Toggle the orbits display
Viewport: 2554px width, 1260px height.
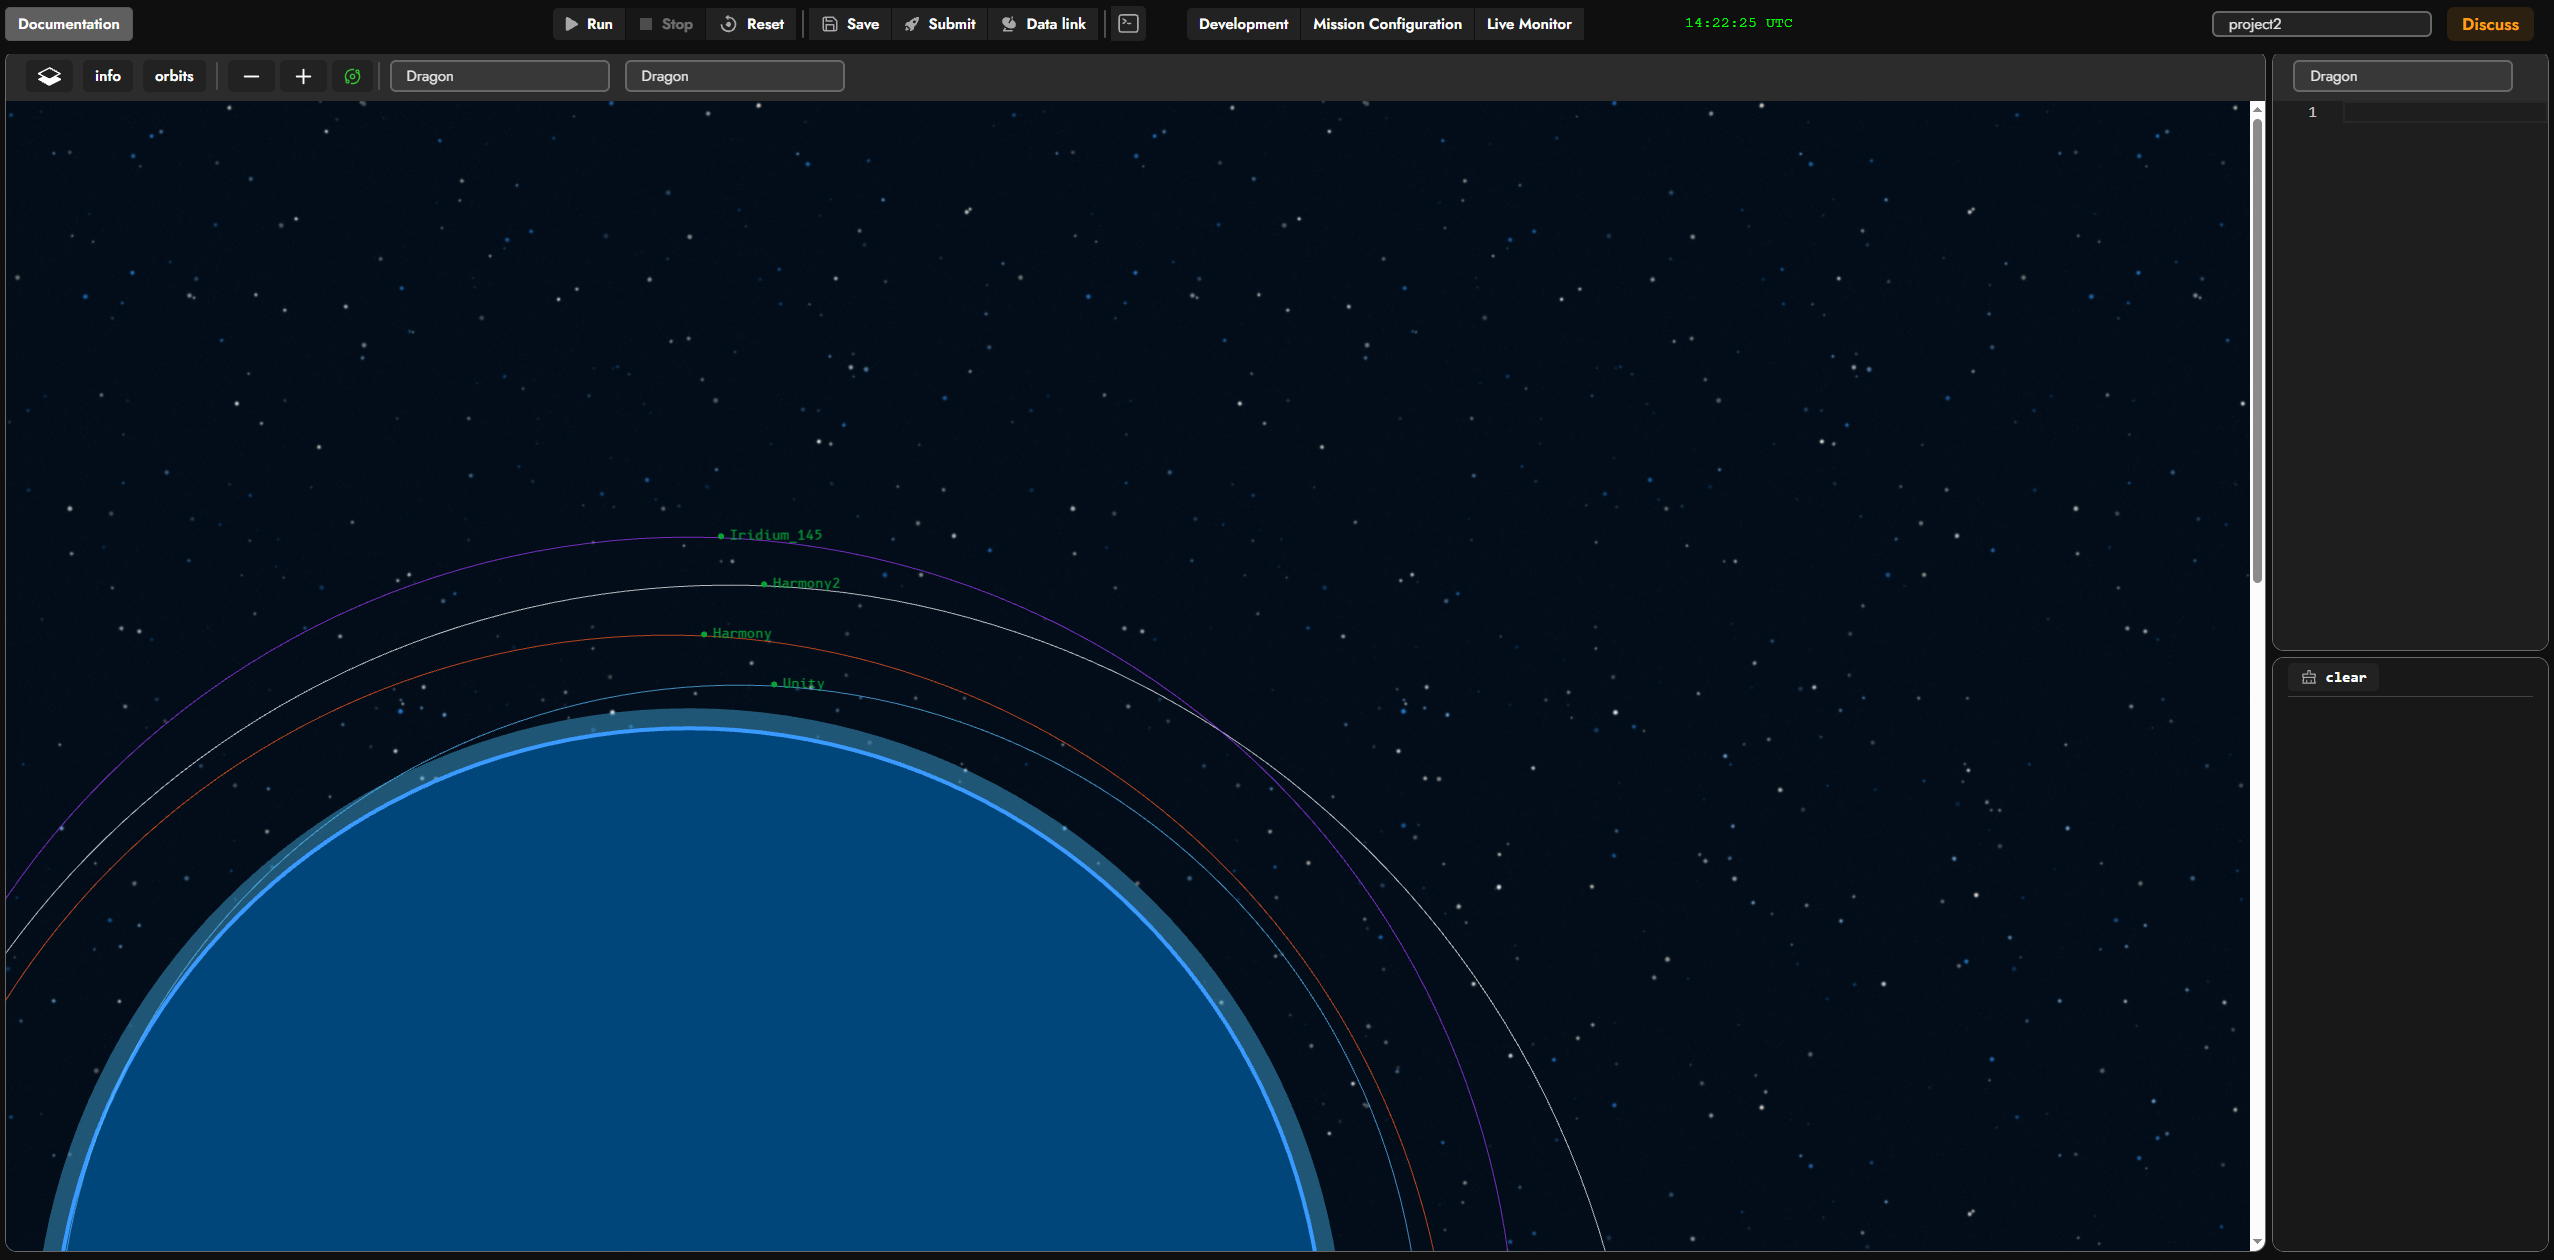coord(174,76)
